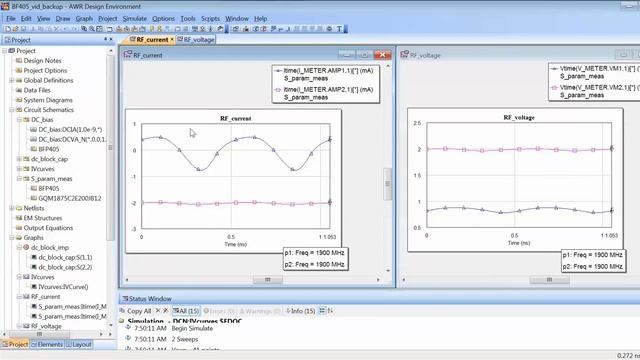Select the Design Notes tree item

pos(42,60)
